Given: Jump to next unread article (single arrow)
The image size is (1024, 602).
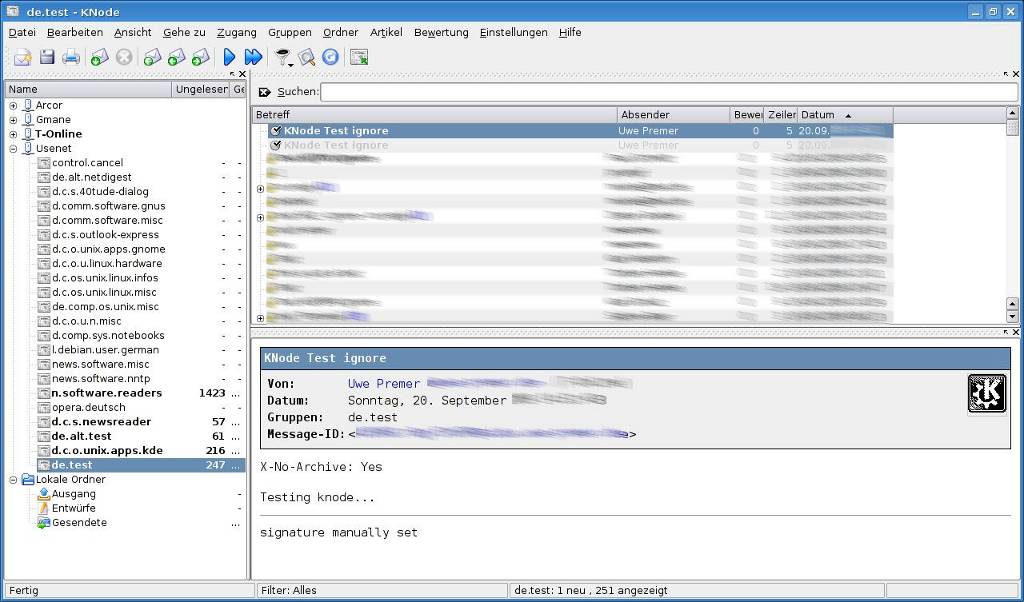Looking at the screenshot, I should (229, 58).
